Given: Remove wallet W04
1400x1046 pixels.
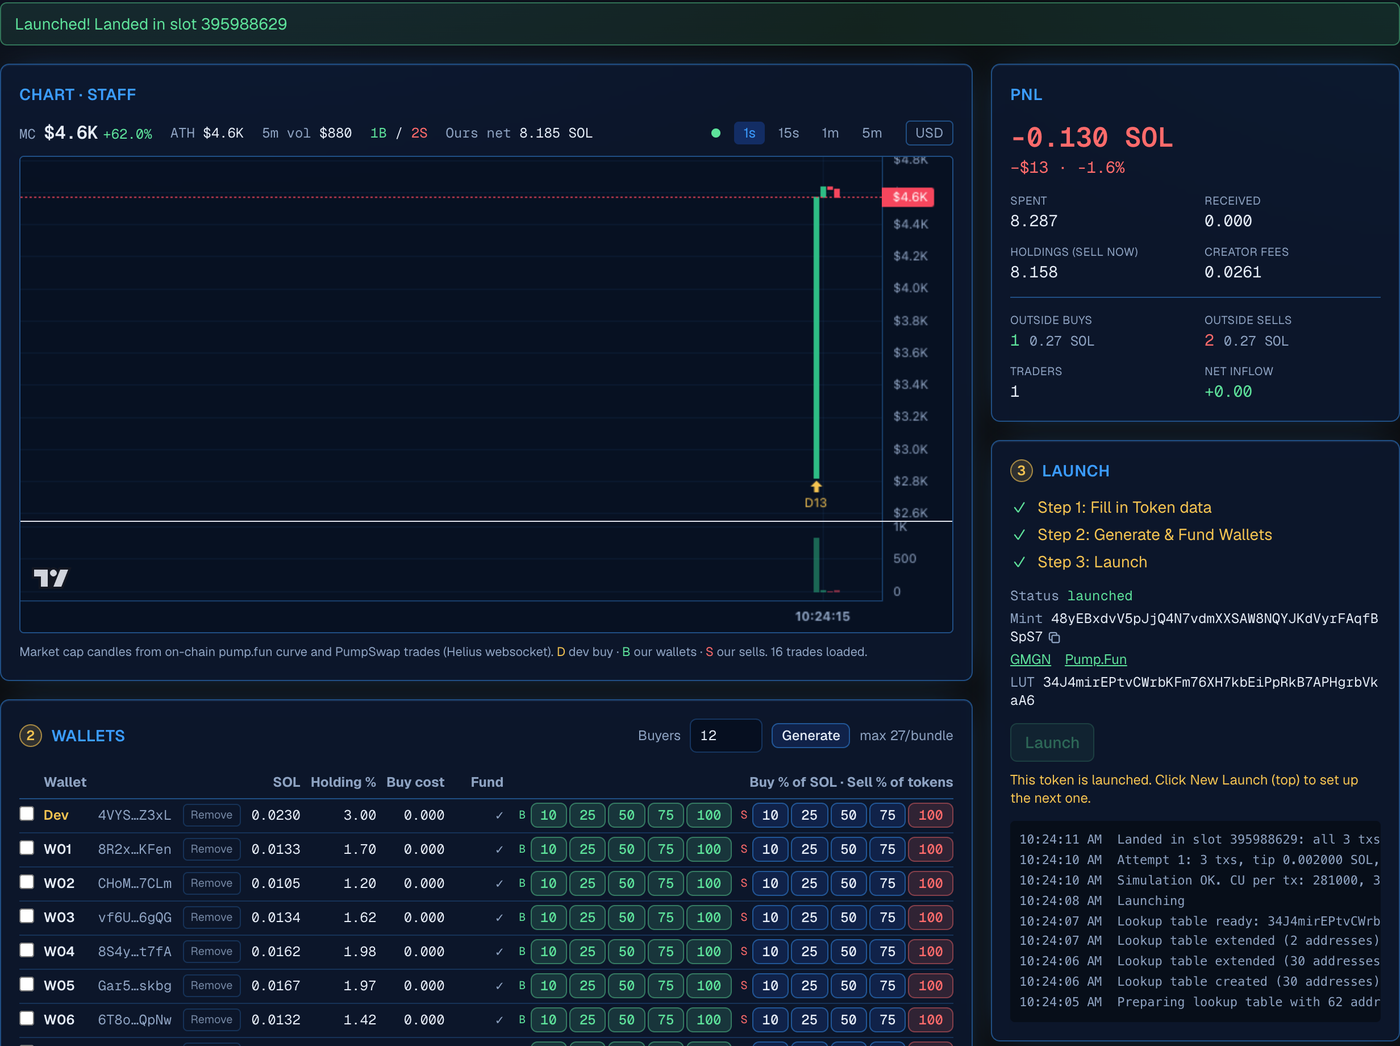Looking at the screenshot, I should (x=212, y=951).
